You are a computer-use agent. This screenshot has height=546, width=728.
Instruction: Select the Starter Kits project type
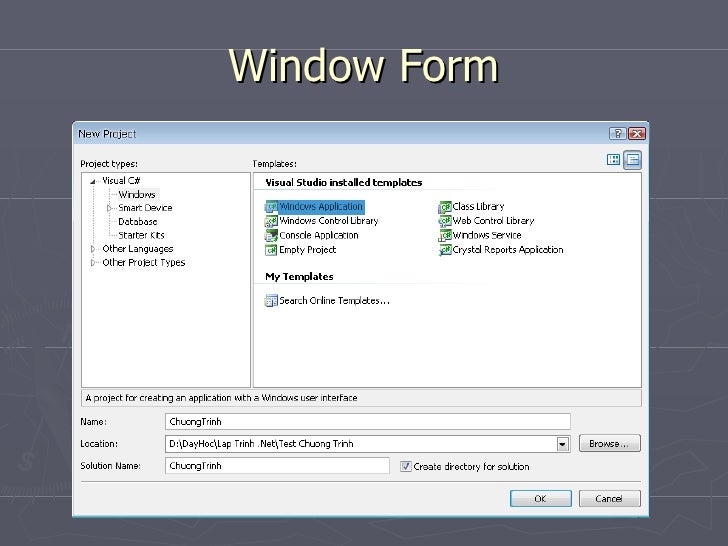pos(141,235)
